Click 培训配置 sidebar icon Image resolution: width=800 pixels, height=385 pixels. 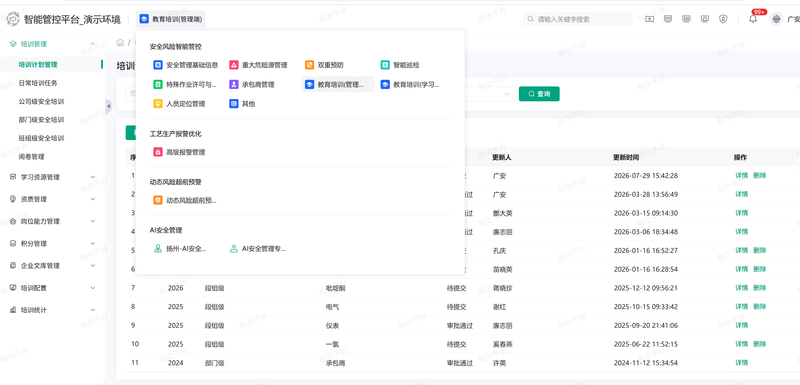(13, 288)
